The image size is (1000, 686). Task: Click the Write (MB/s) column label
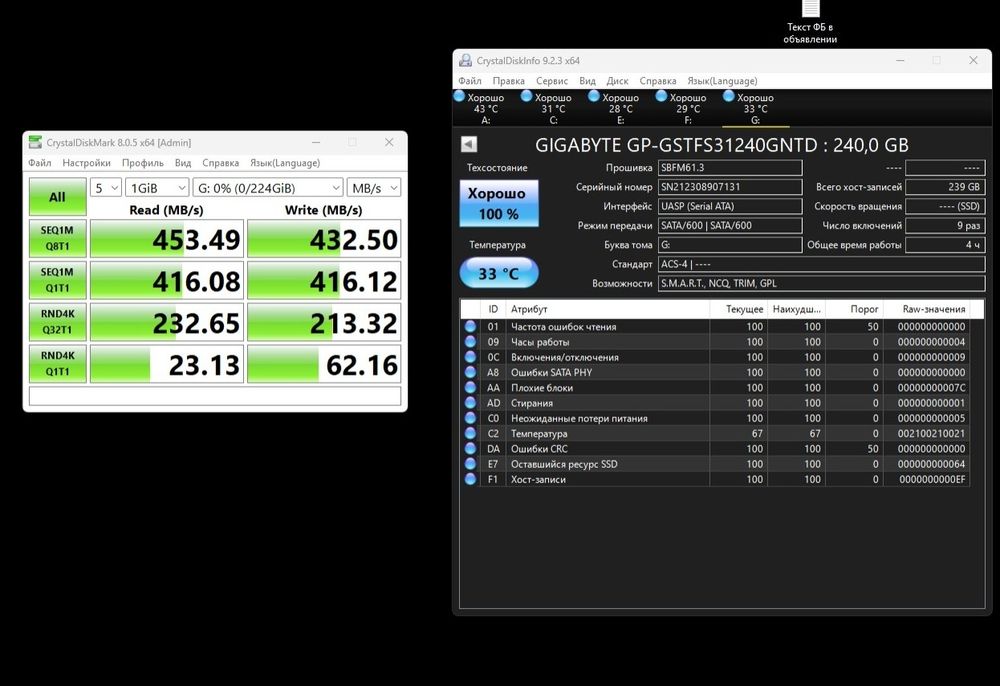point(323,210)
